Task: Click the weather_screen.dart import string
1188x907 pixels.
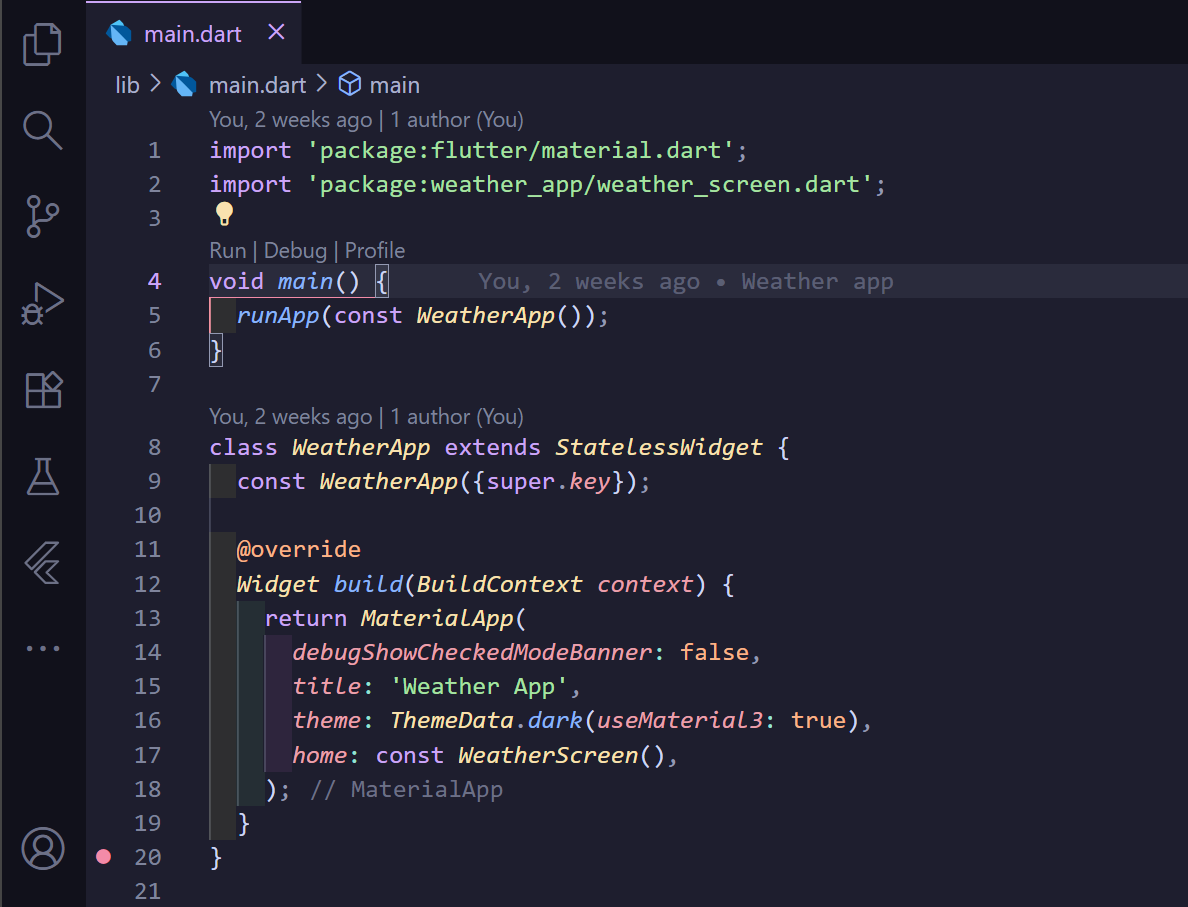Action: 589,184
